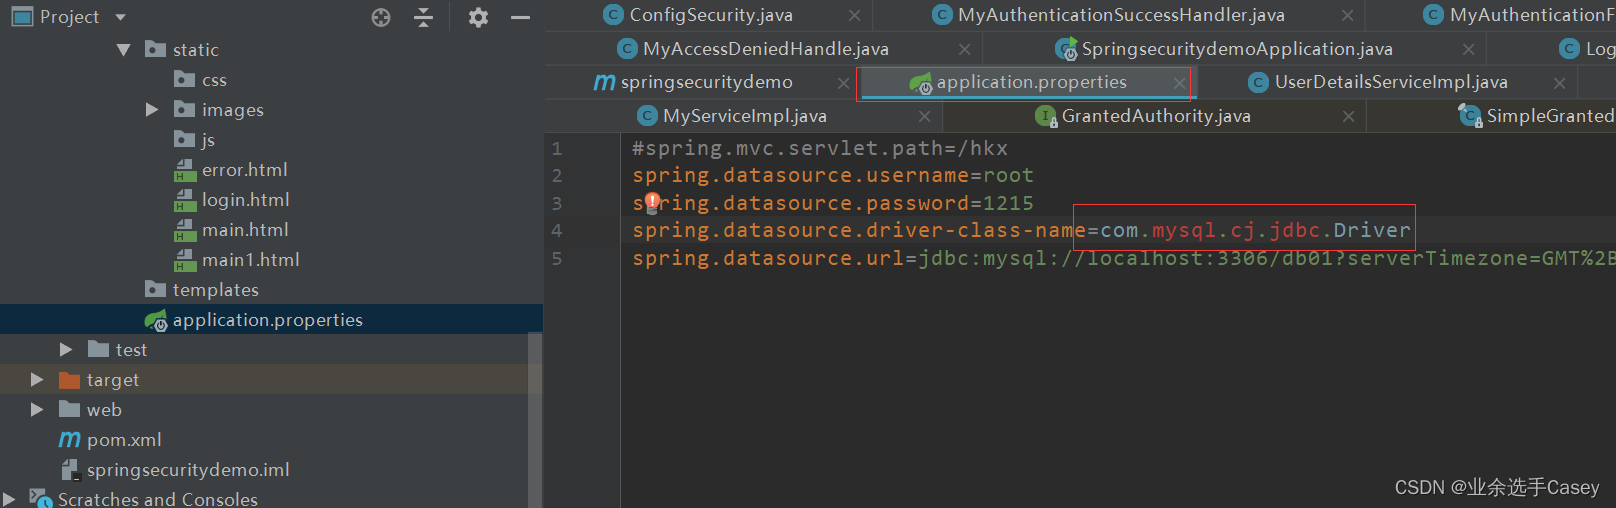
Task: Expand the images folder
Action: [152, 110]
